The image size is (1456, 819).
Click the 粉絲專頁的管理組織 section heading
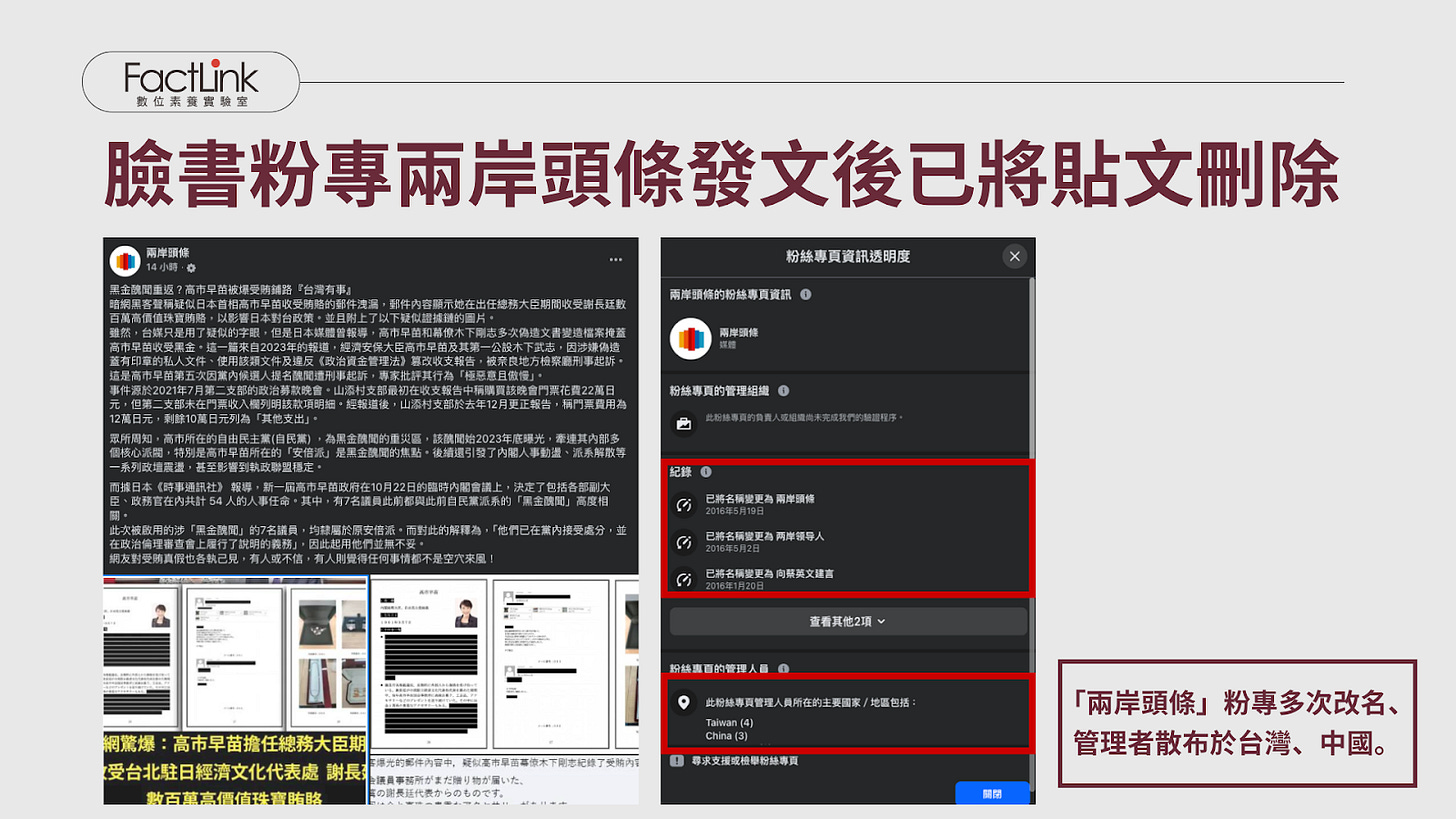coord(720,390)
